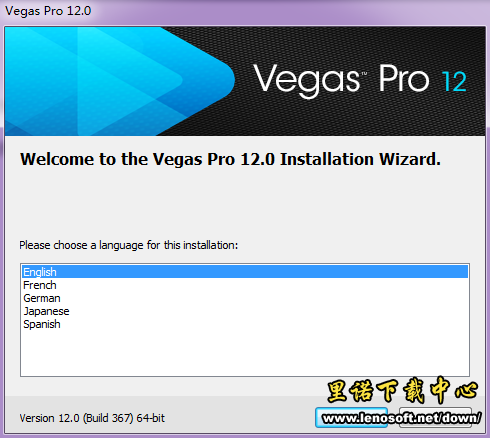Select English in the language list
The width and height of the screenshot is (490, 438).
click(x=245, y=272)
